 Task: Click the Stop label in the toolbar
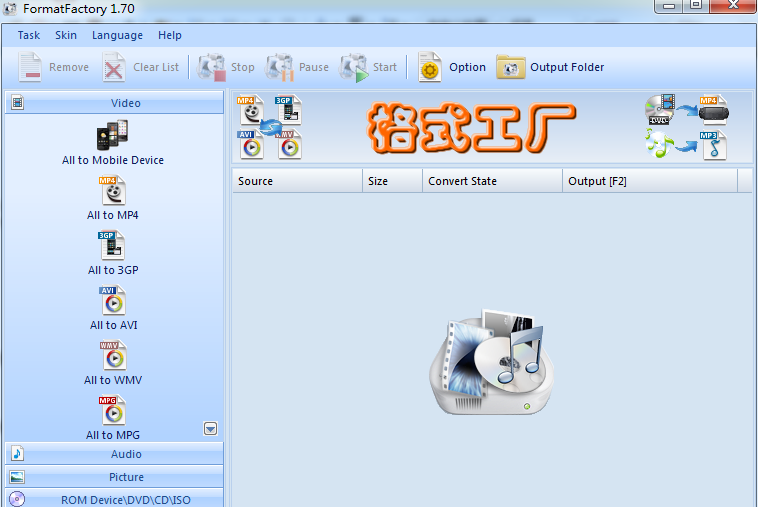click(242, 67)
